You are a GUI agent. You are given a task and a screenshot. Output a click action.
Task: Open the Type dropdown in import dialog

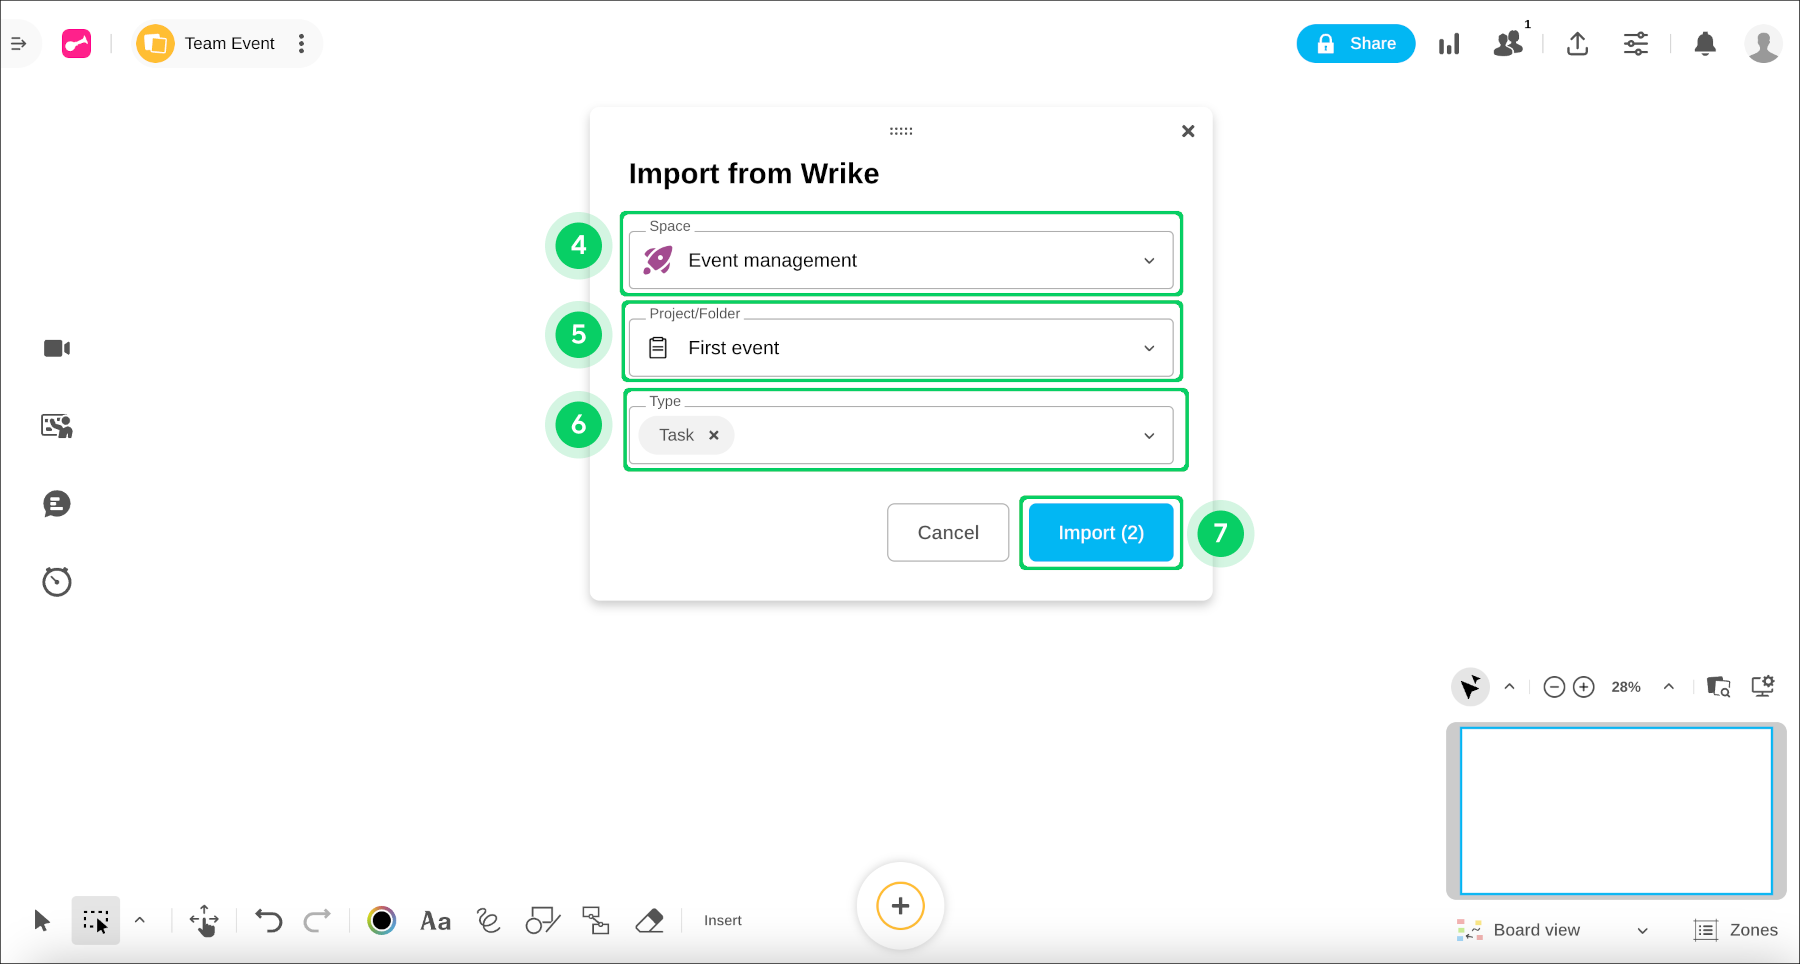[1148, 435]
